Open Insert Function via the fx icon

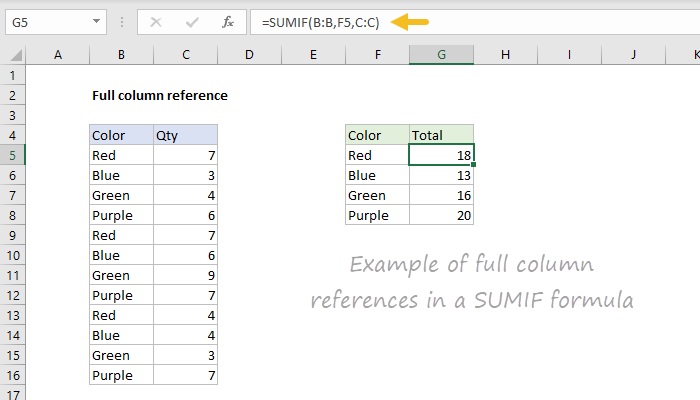pyautogui.click(x=228, y=21)
